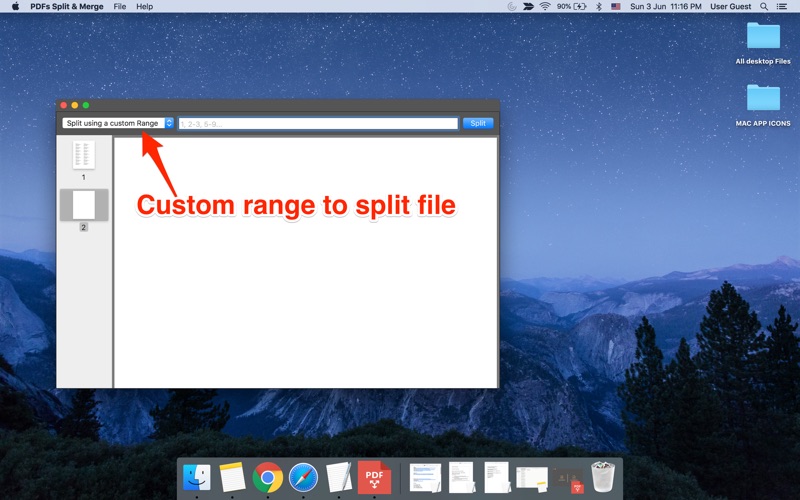This screenshot has height=500, width=800.
Task: Open Google Chrome from the dock
Action: point(267,477)
